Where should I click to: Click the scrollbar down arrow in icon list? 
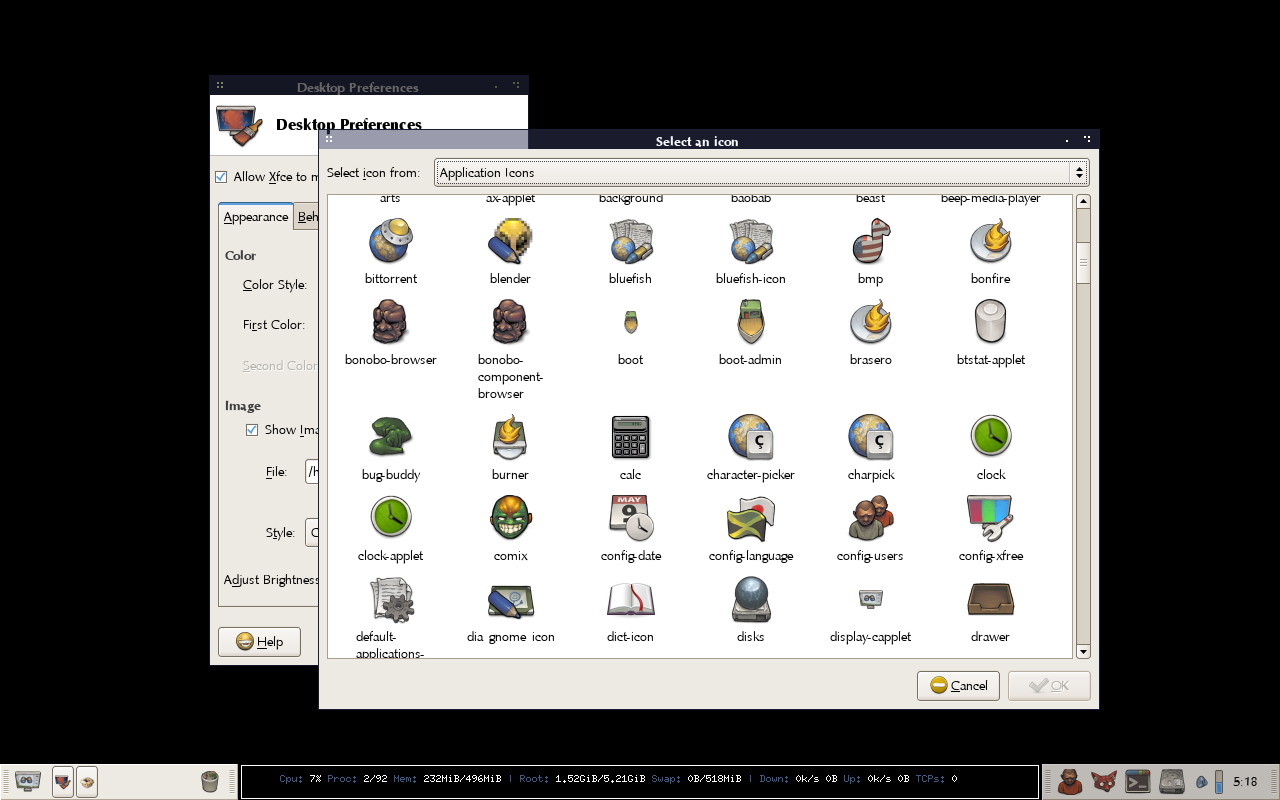(1083, 651)
